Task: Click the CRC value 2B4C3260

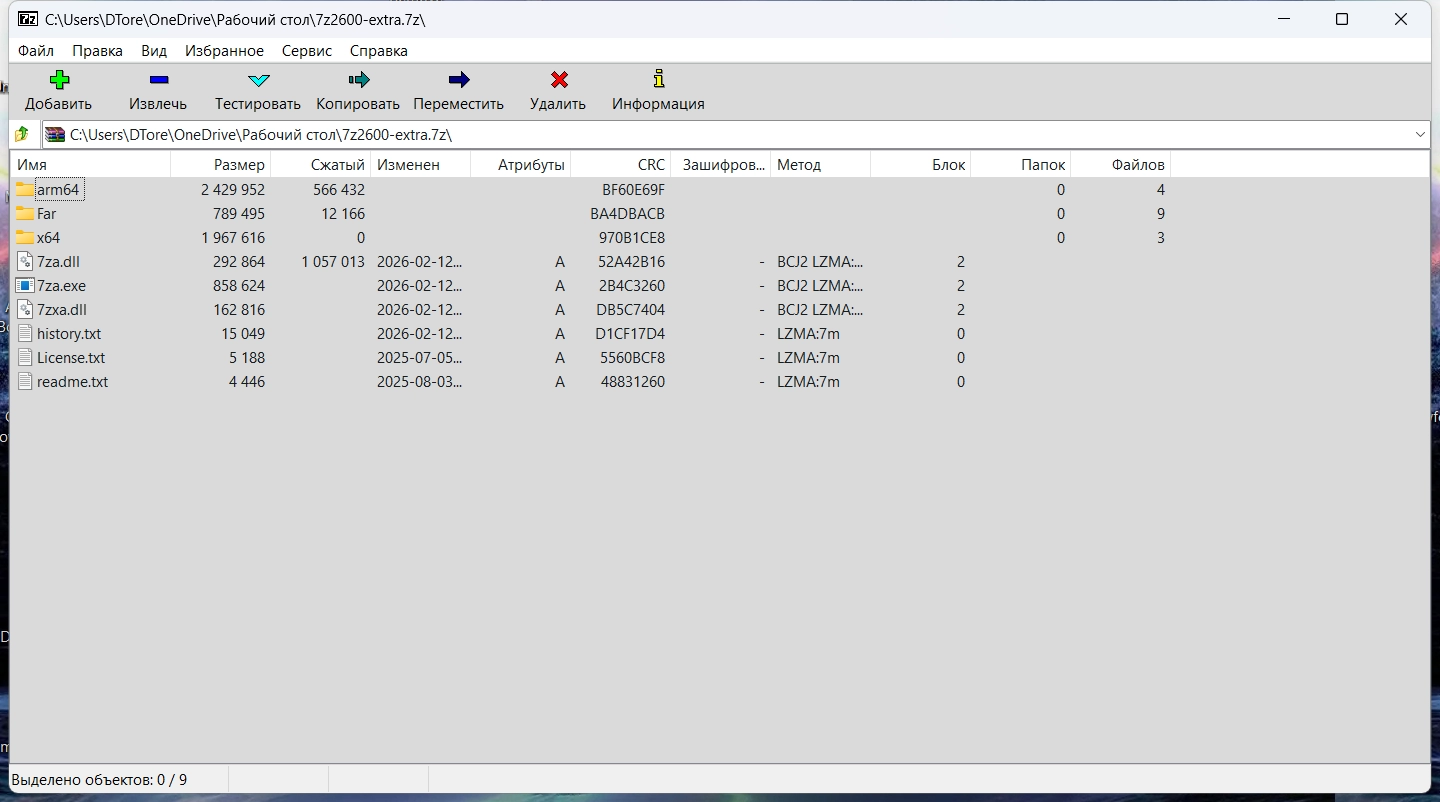Action: click(632, 286)
